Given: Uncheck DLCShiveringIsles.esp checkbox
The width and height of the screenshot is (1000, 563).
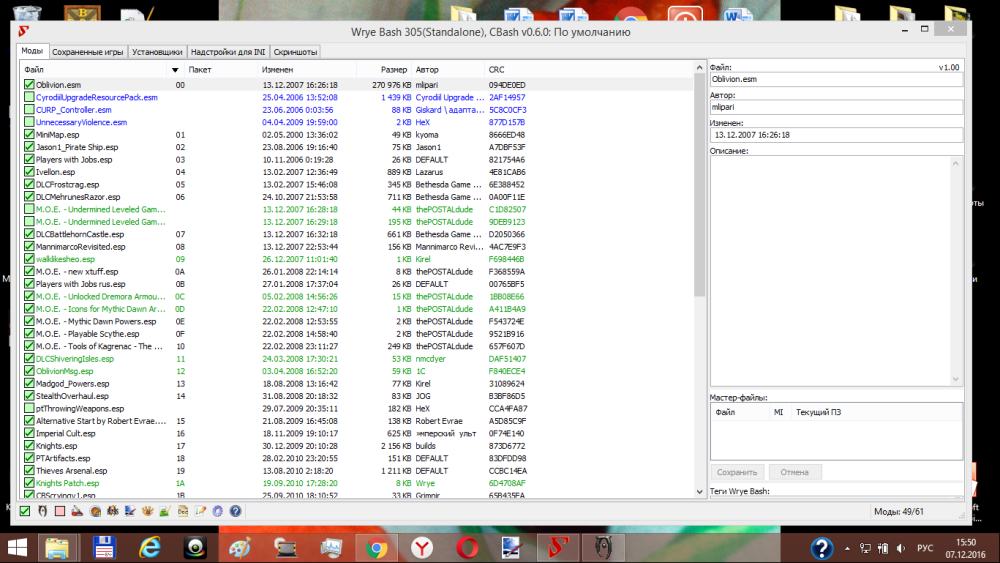Looking at the screenshot, I should pyautogui.click(x=29, y=358).
